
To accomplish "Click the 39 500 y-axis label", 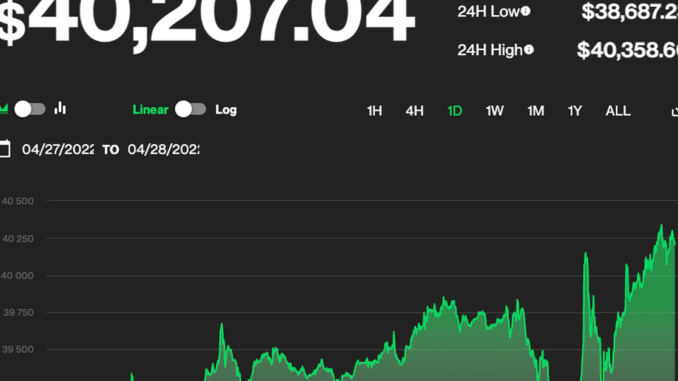I will (17, 349).
